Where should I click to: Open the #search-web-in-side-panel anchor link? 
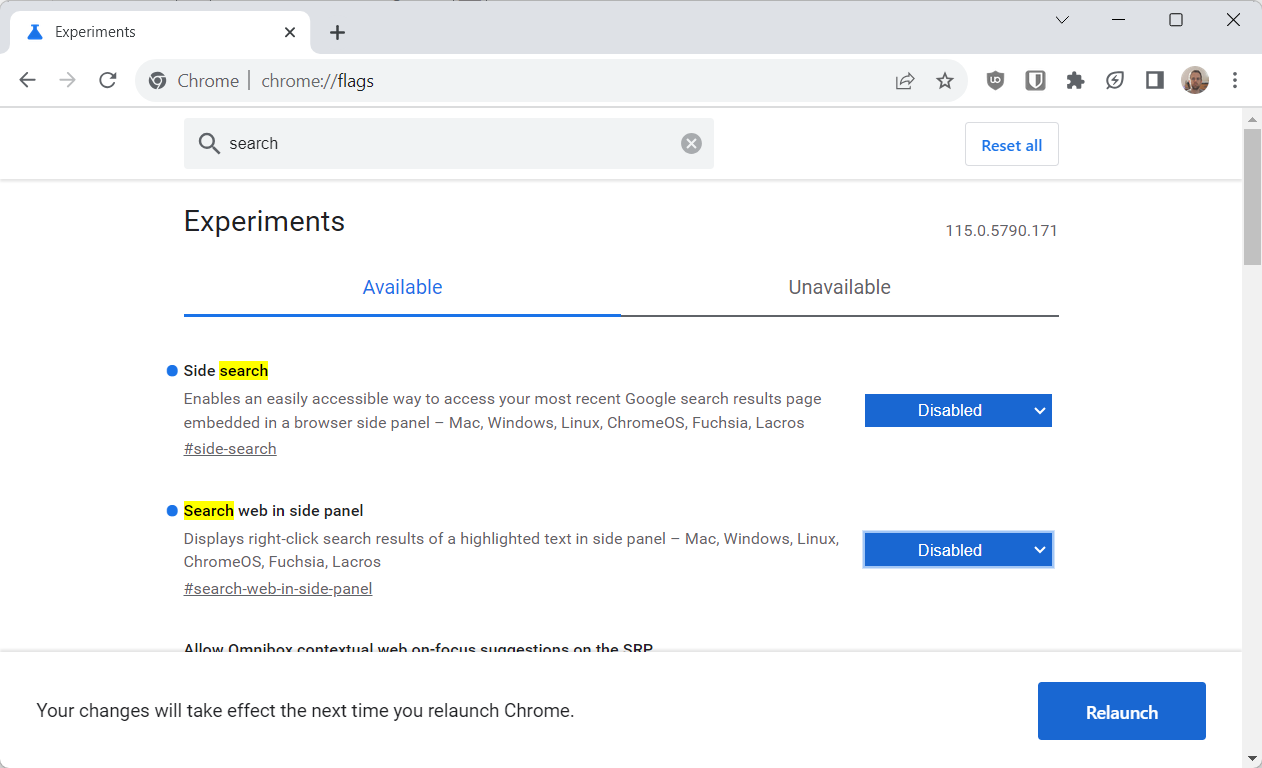[278, 589]
